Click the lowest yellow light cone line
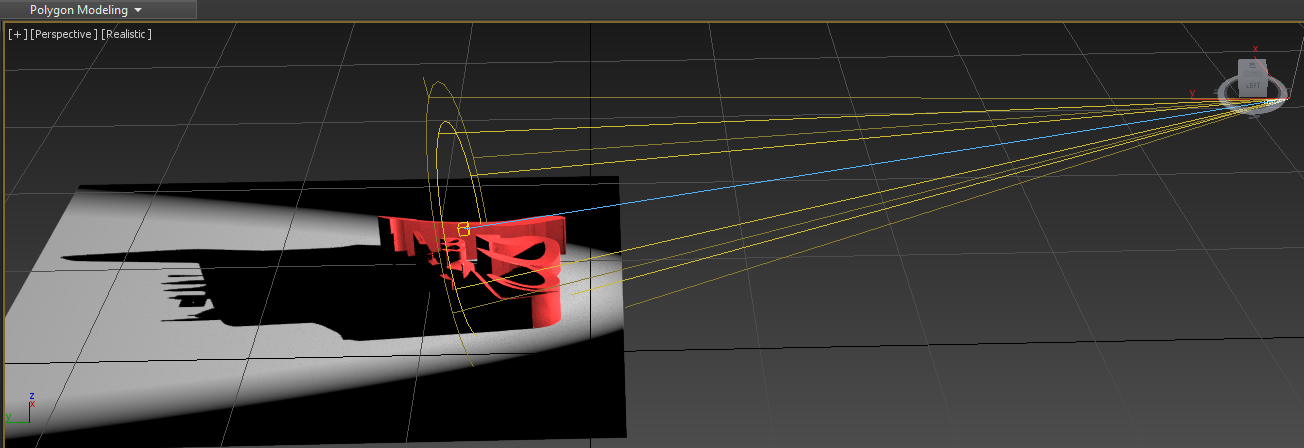 (x=900, y=220)
